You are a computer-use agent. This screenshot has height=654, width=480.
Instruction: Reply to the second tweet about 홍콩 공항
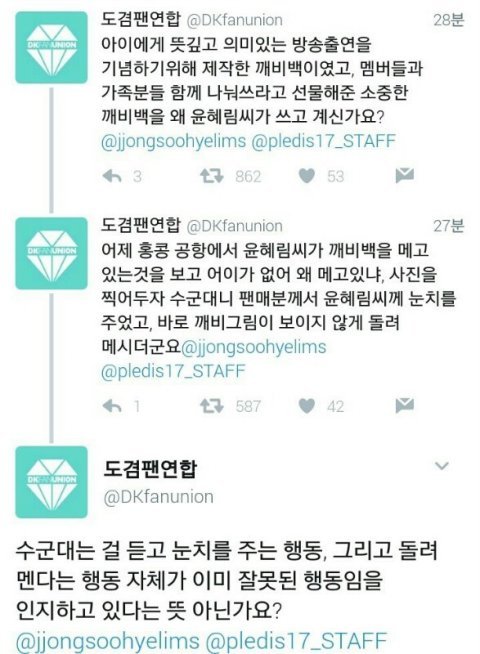pyautogui.click(x=112, y=406)
